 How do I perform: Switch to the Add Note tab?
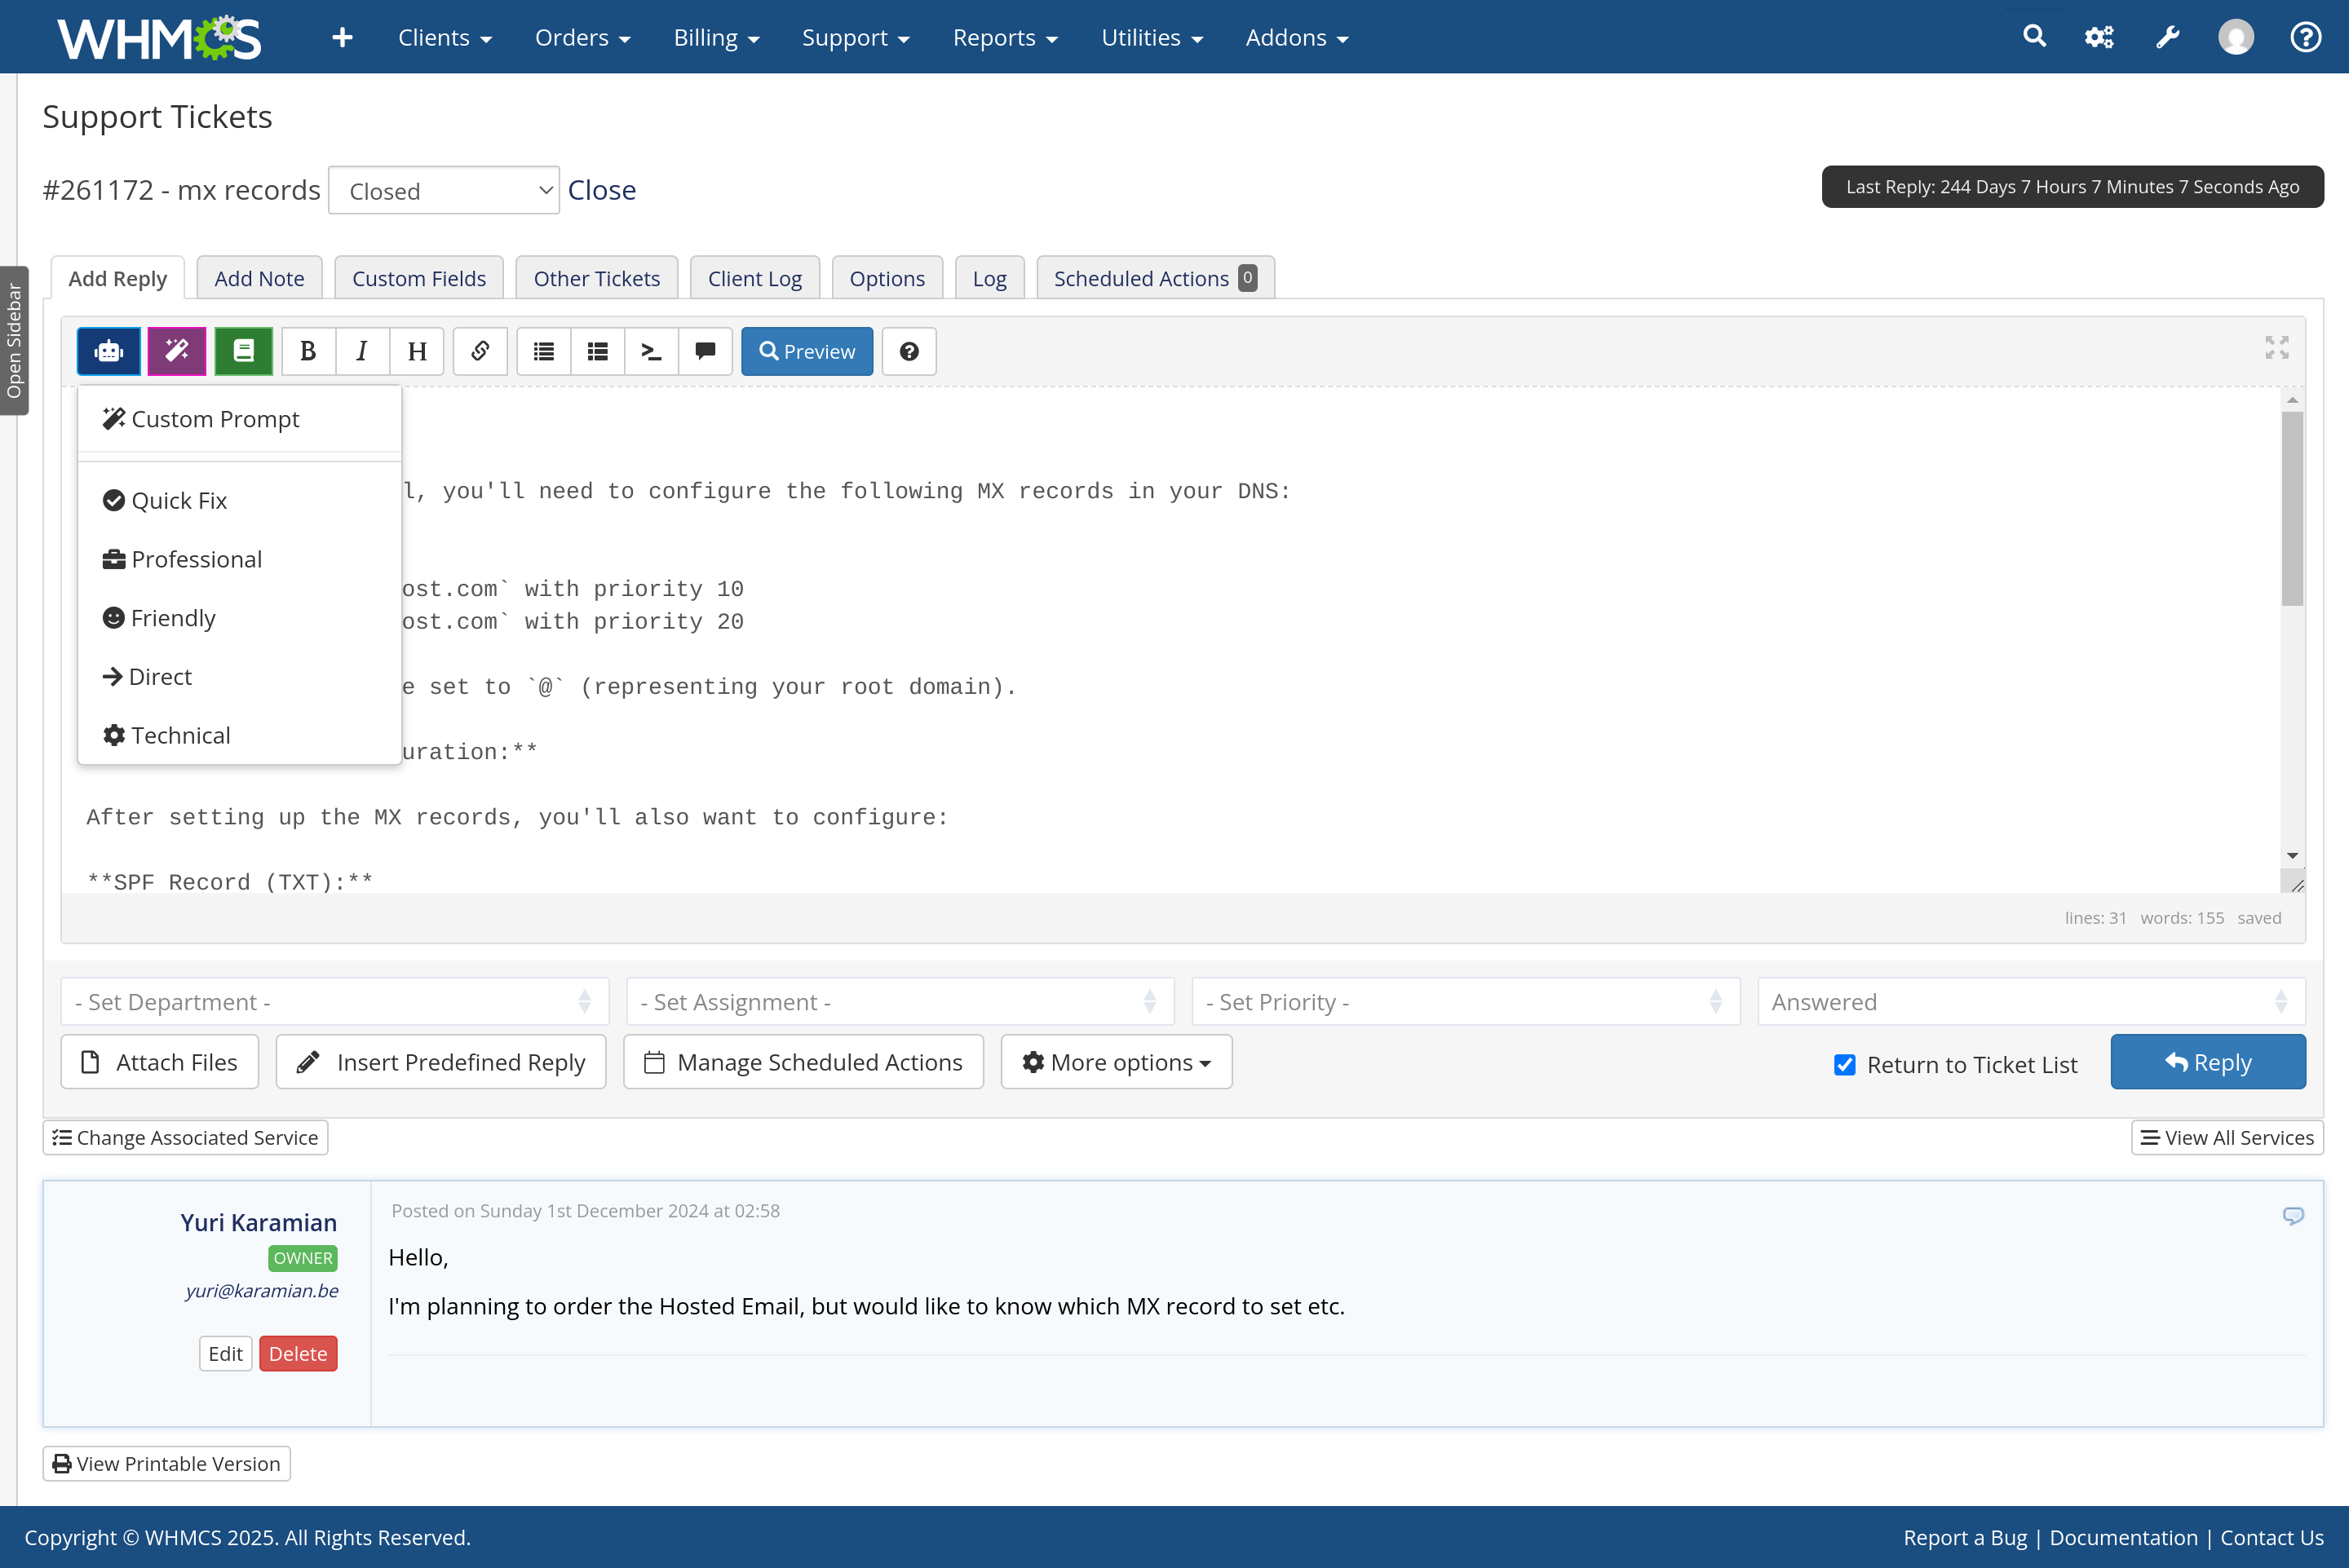tap(259, 278)
